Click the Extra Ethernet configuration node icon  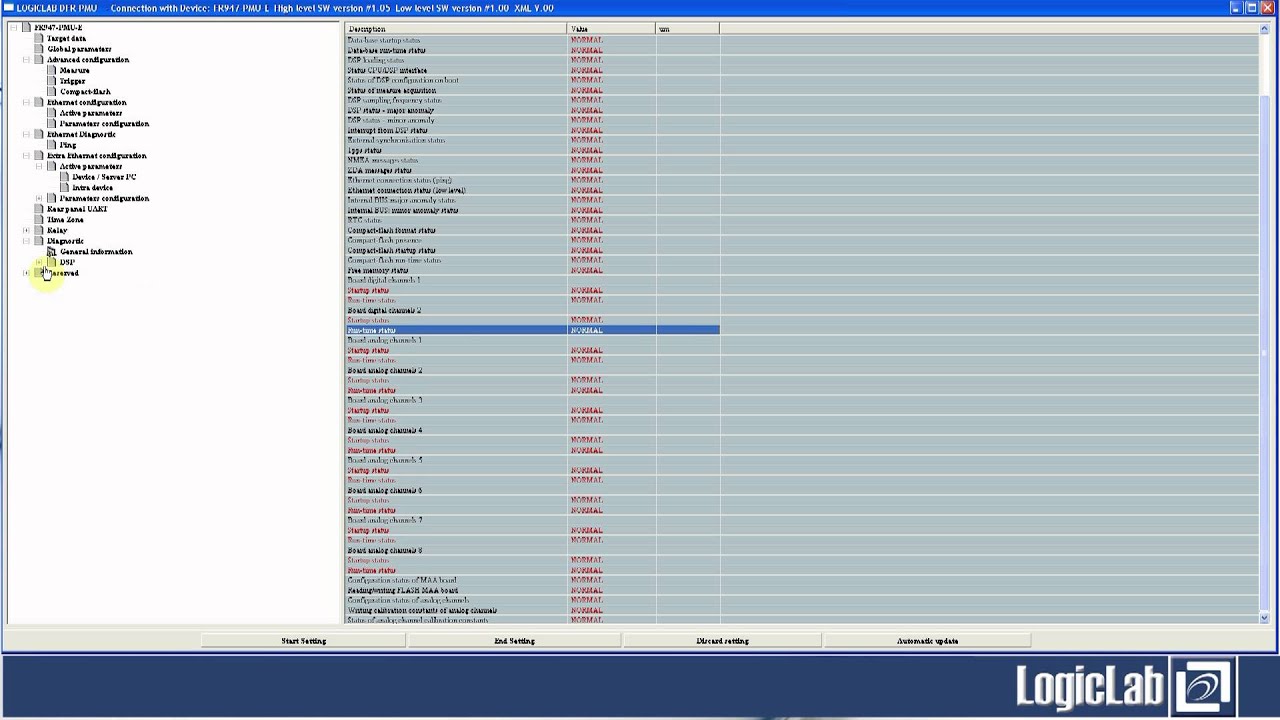[x=39, y=156]
